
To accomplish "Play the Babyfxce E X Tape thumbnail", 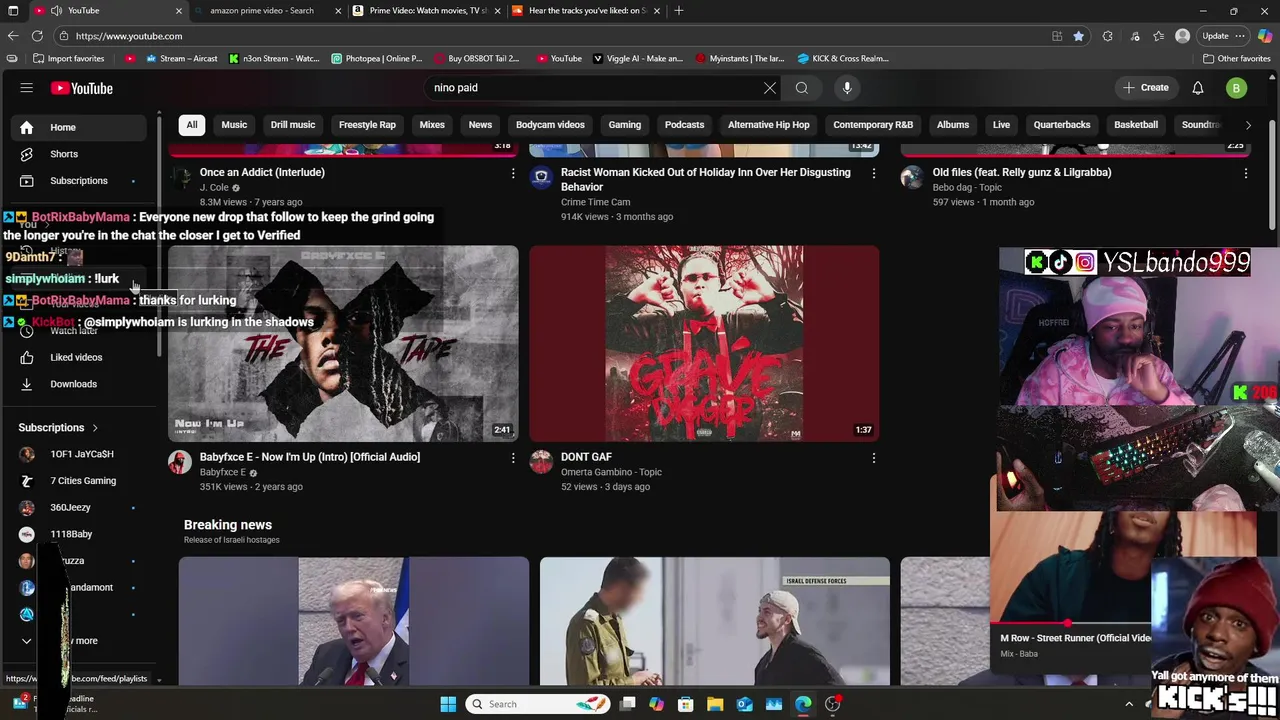I will (343, 343).
